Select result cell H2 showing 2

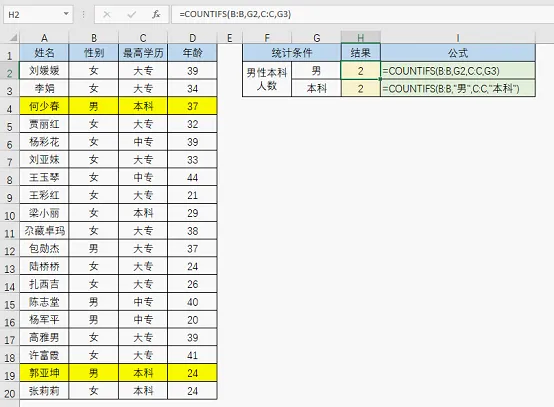click(361, 71)
